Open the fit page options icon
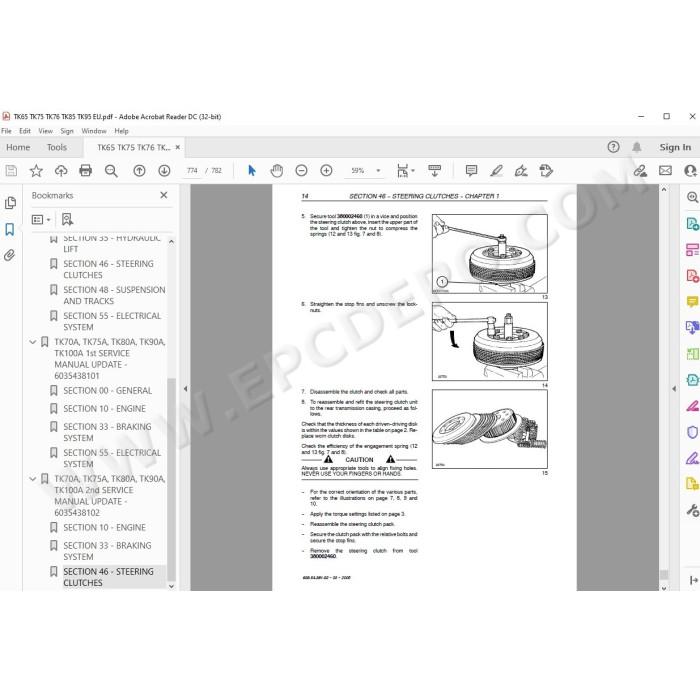This screenshot has height=700, width=700. click(x=405, y=171)
